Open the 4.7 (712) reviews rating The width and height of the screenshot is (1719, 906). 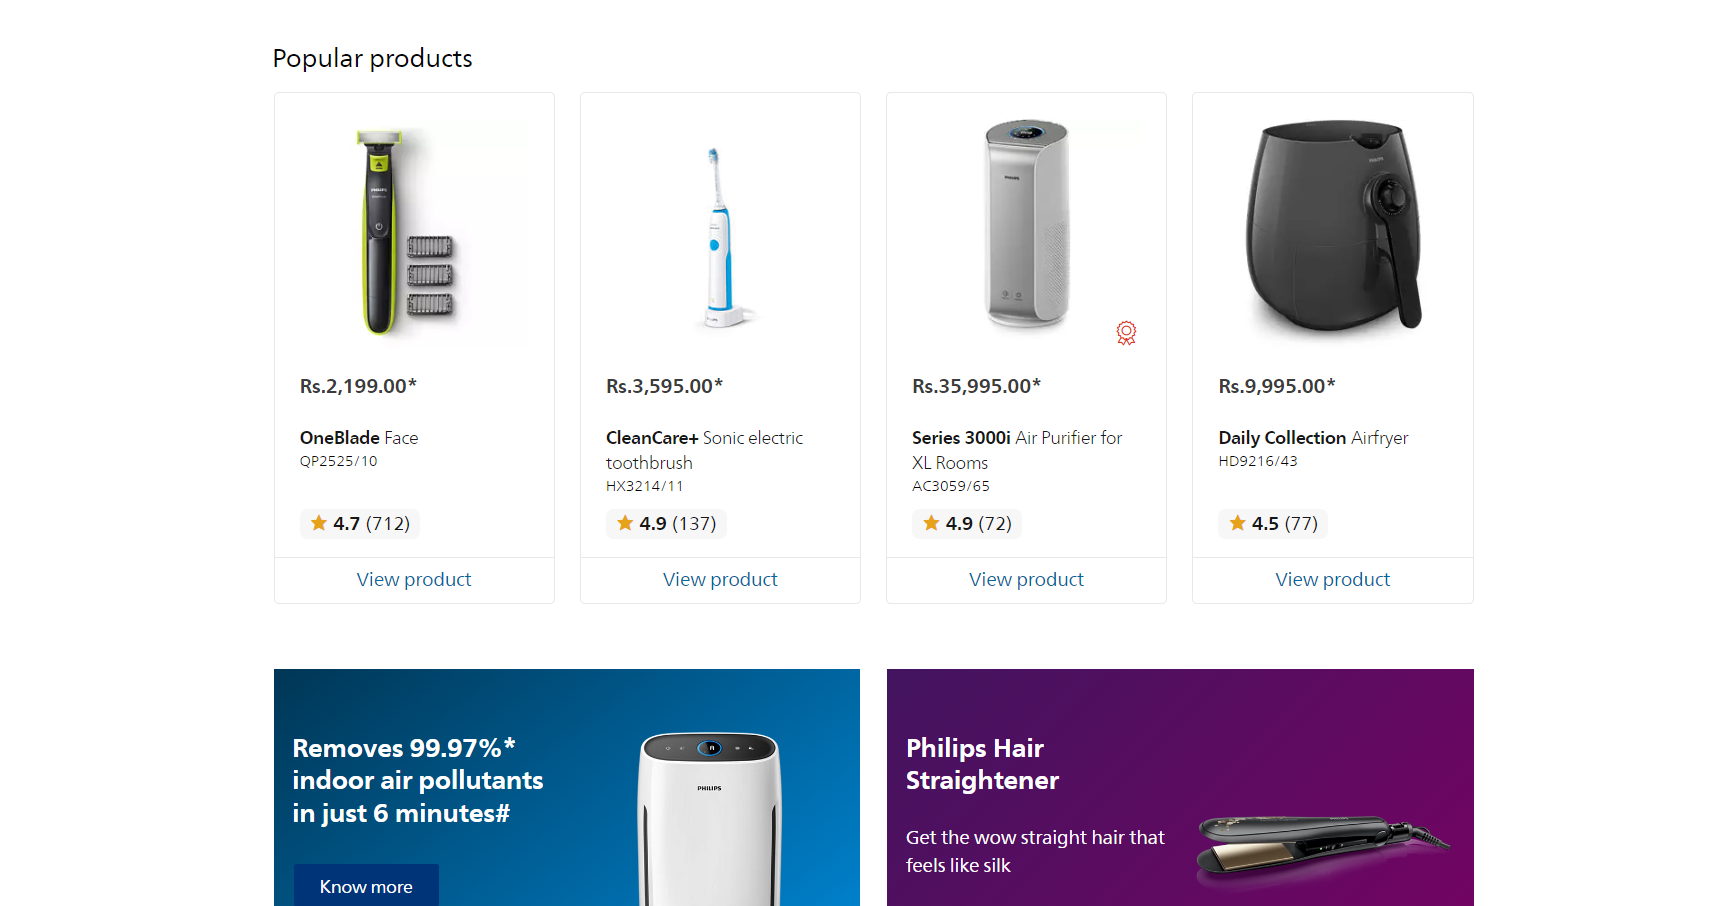click(360, 524)
